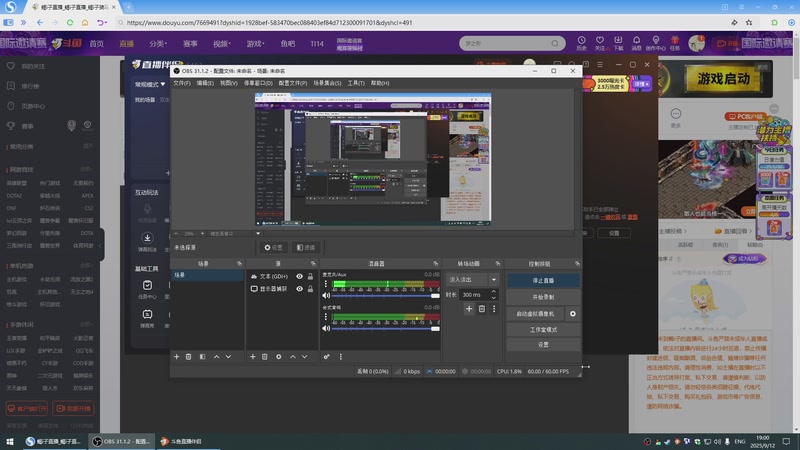Open OBS 停靠窗口(D) menu

258,83
